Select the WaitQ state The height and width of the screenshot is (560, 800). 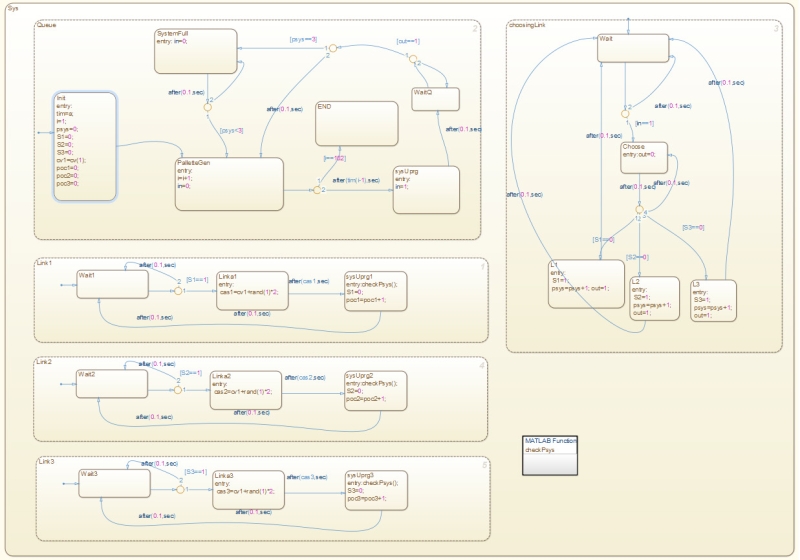tap(435, 99)
